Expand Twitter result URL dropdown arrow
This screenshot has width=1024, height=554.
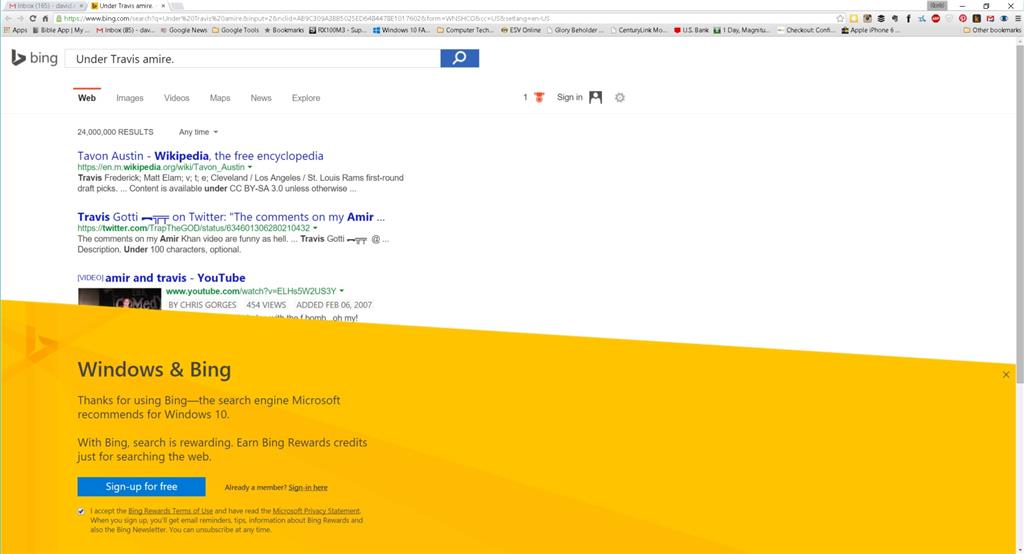(315, 228)
